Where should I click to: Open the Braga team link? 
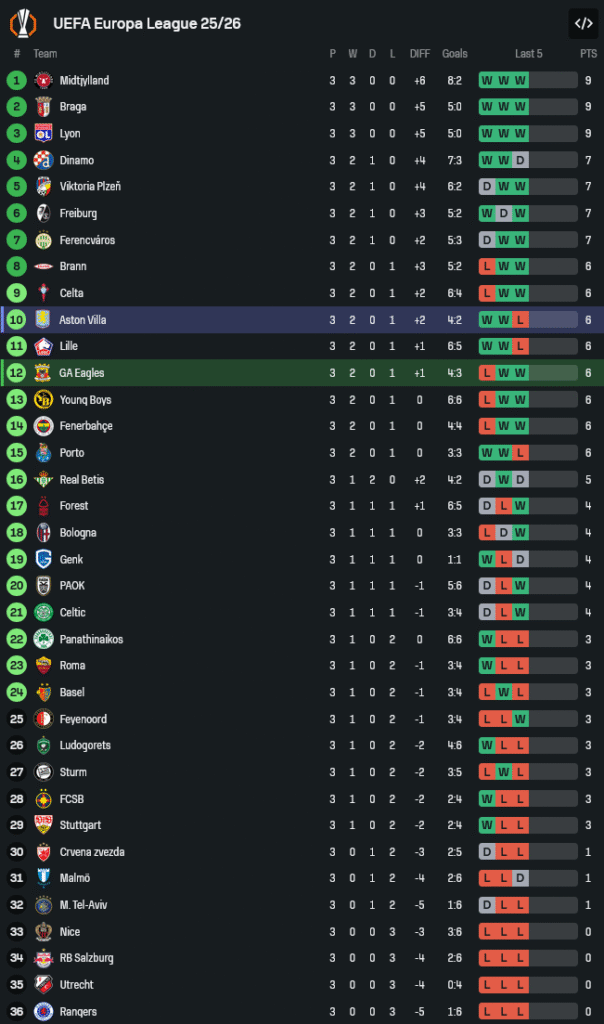[73, 107]
